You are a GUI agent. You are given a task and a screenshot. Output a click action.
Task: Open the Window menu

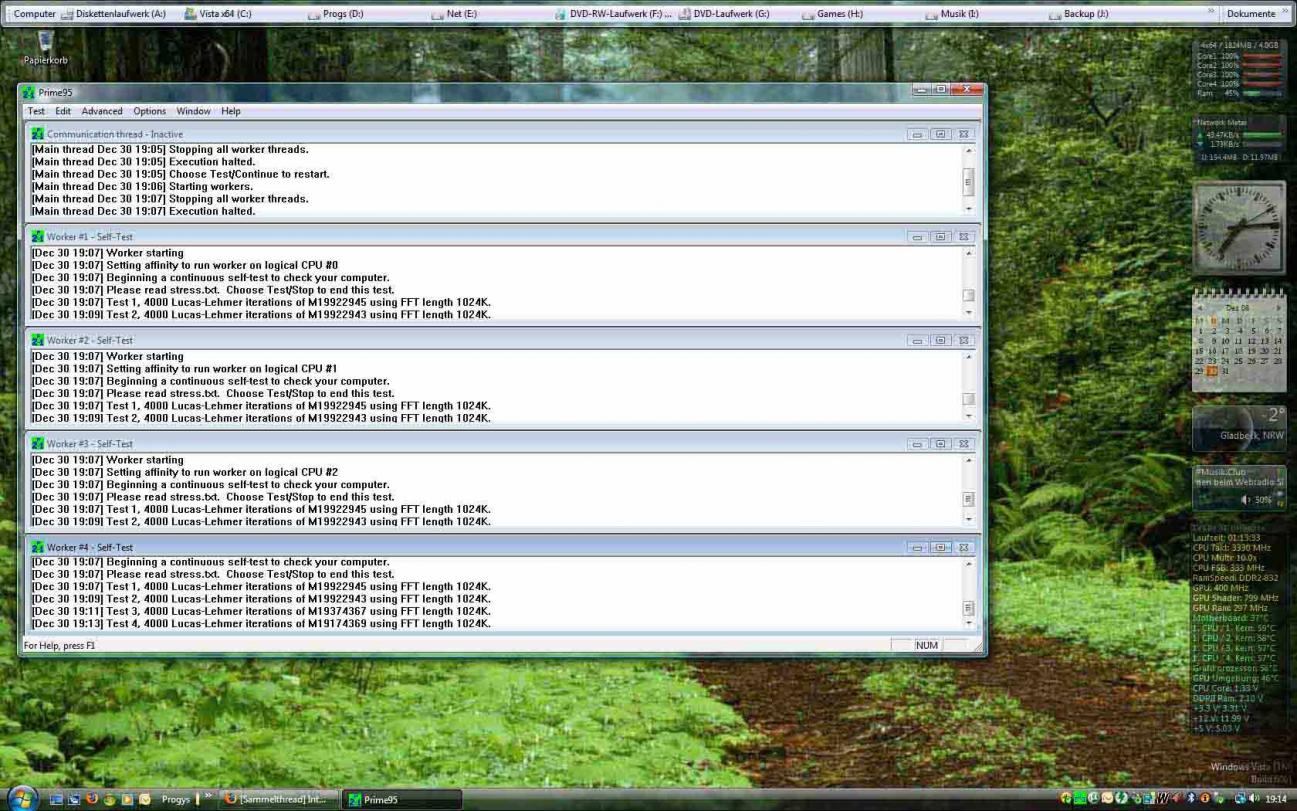[194, 111]
